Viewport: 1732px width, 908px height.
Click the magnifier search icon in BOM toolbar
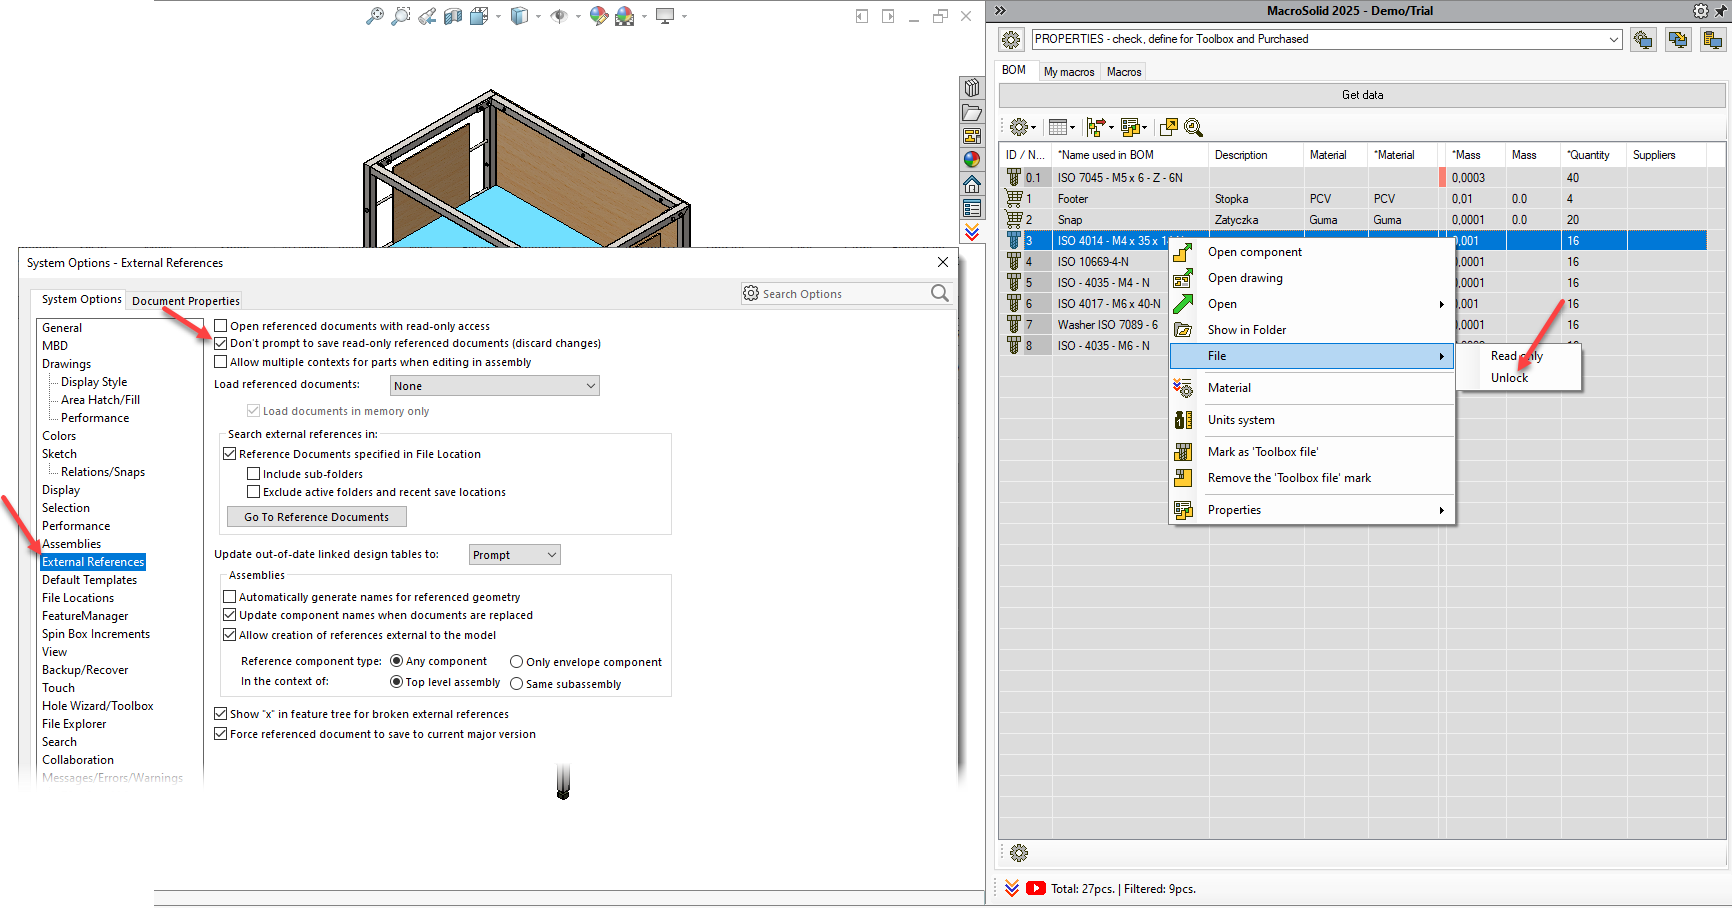(x=1193, y=127)
